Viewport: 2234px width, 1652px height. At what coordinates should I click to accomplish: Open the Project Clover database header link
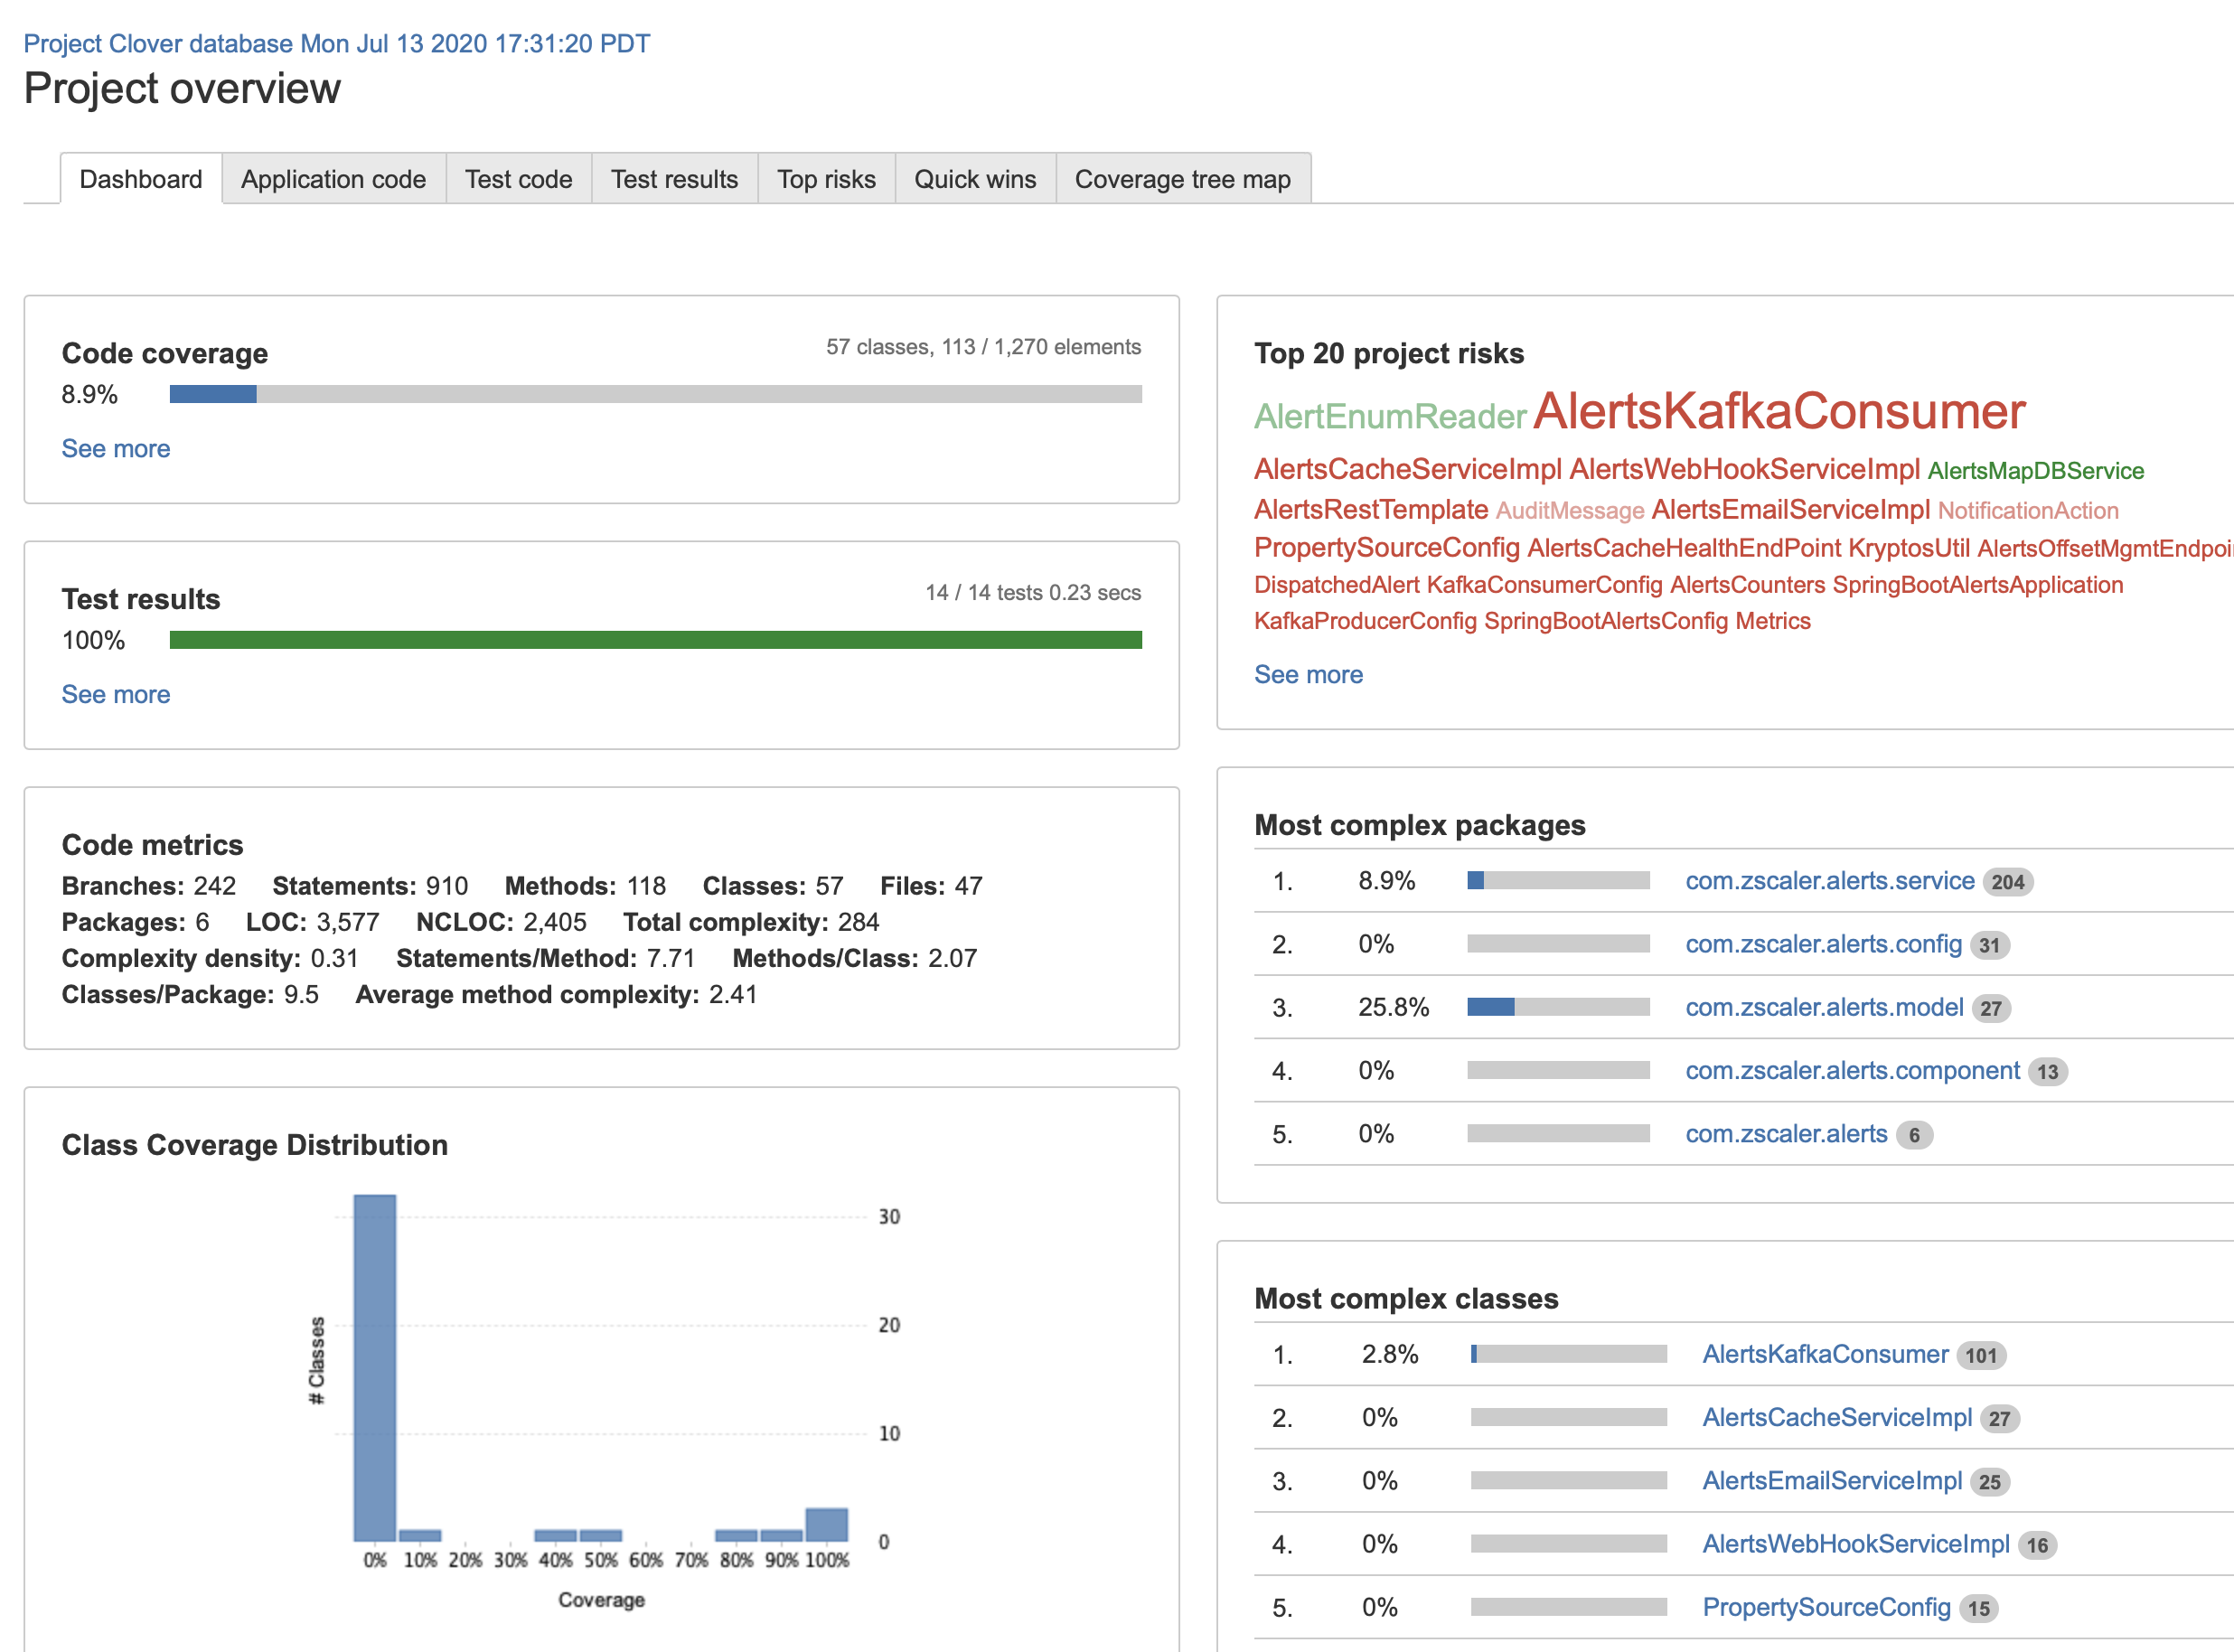click(337, 44)
